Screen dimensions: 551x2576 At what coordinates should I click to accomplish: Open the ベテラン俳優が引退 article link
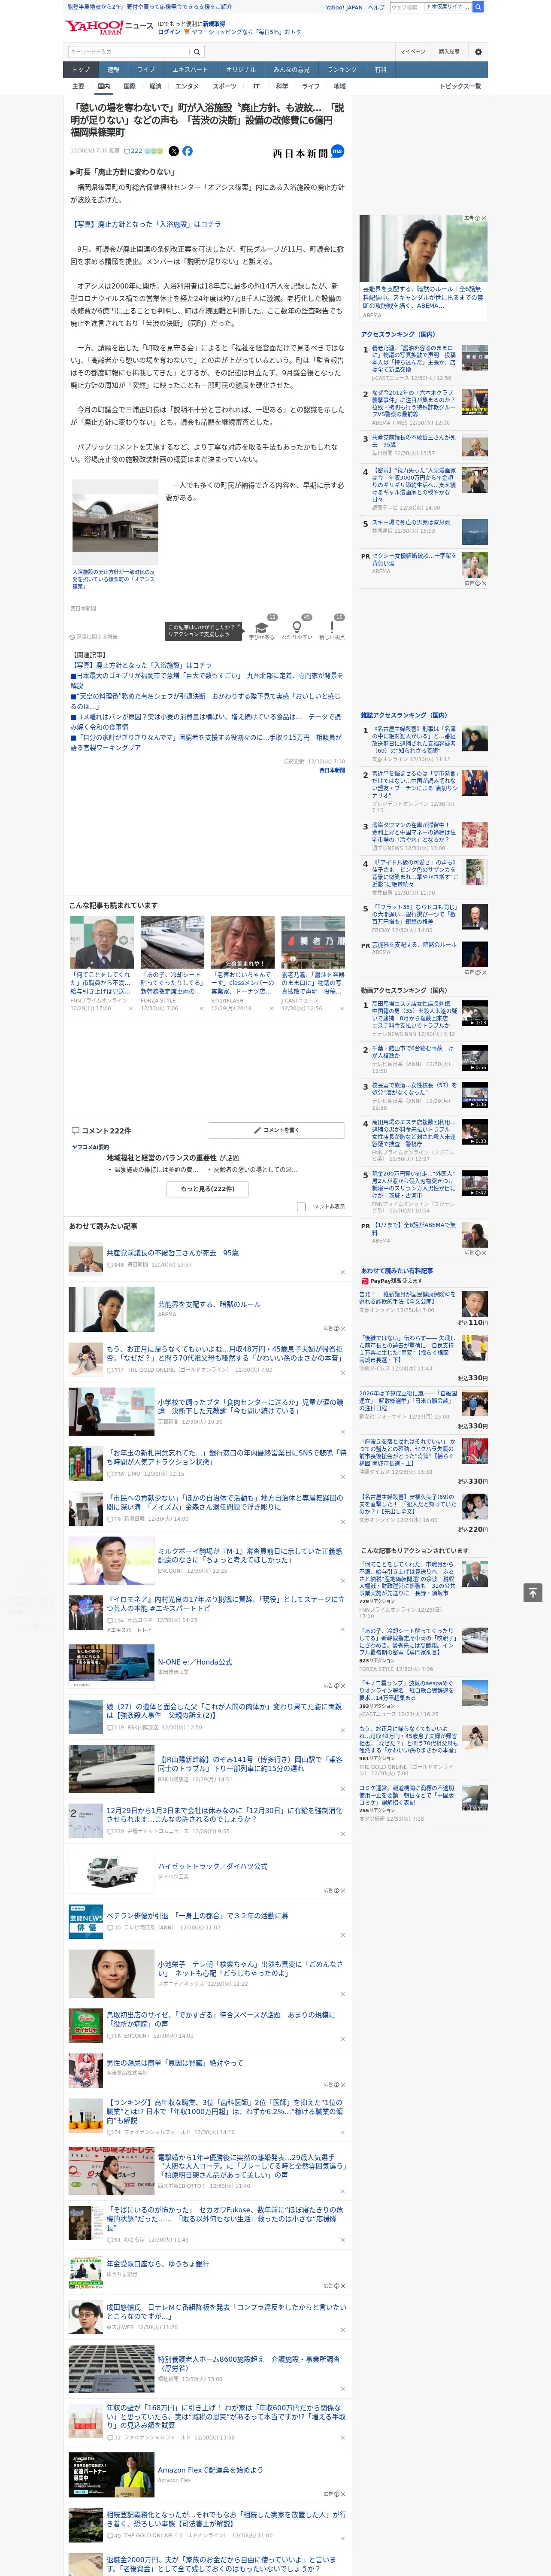tap(197, 1916)
